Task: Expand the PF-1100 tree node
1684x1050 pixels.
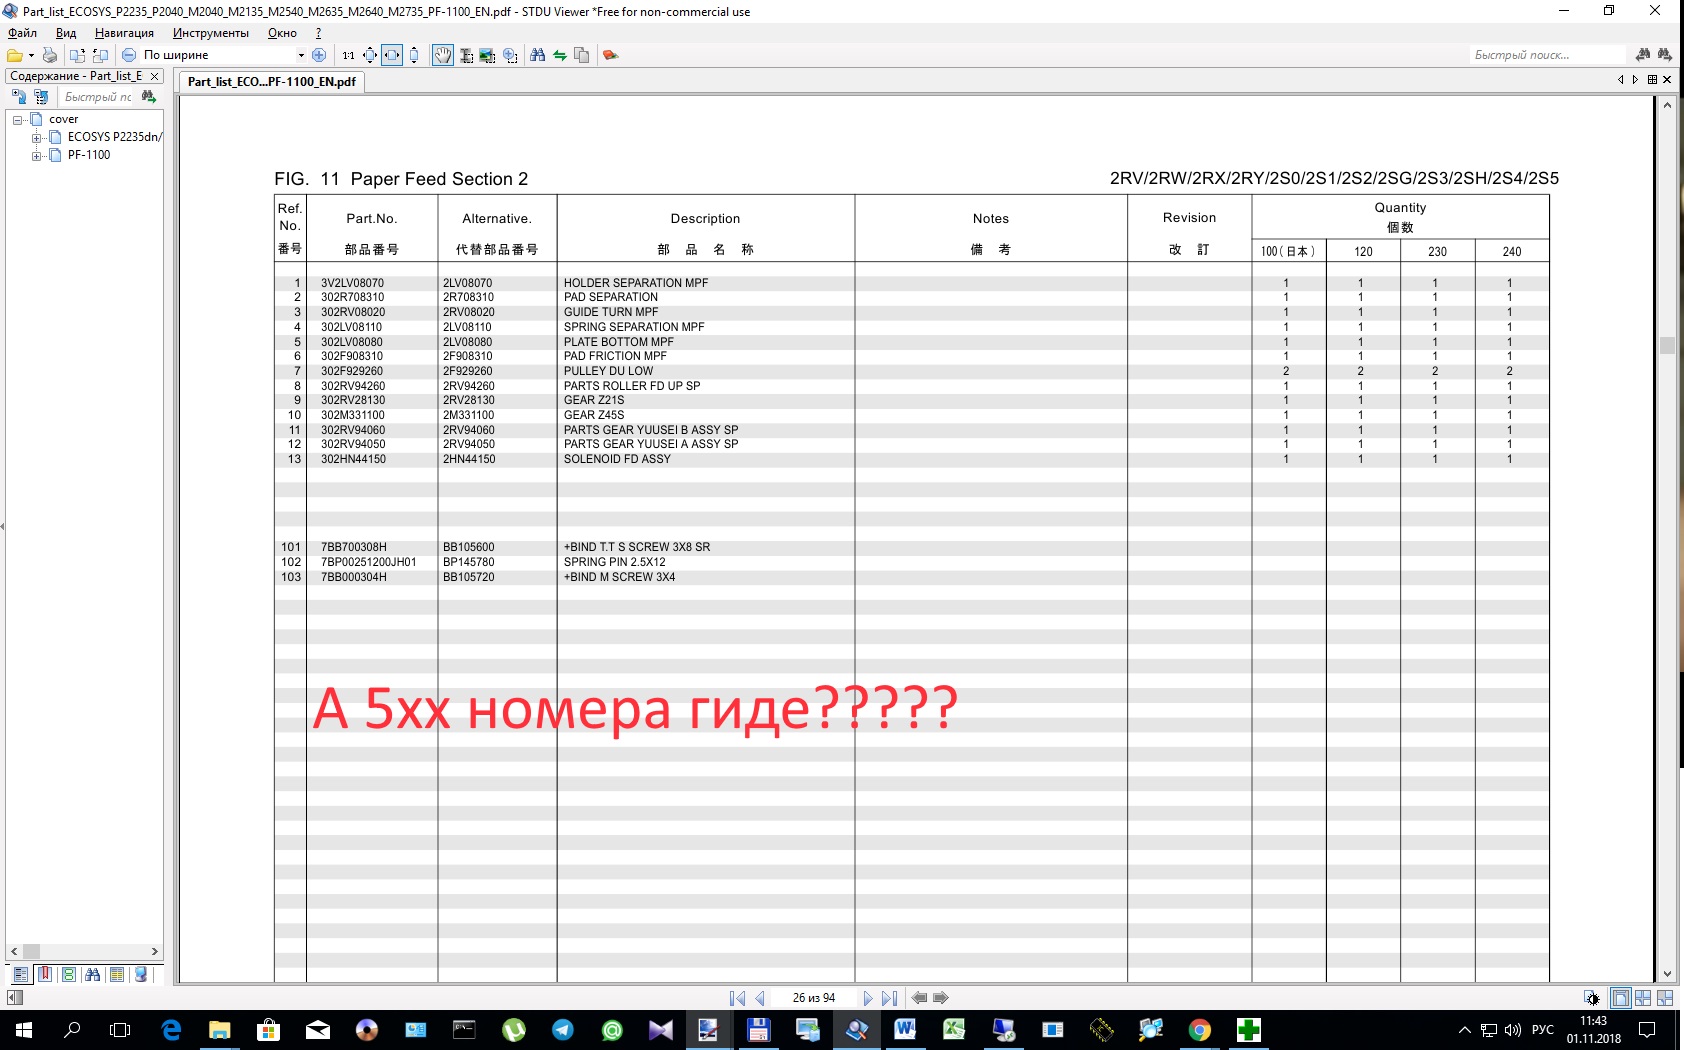Action: pos(37,155)
